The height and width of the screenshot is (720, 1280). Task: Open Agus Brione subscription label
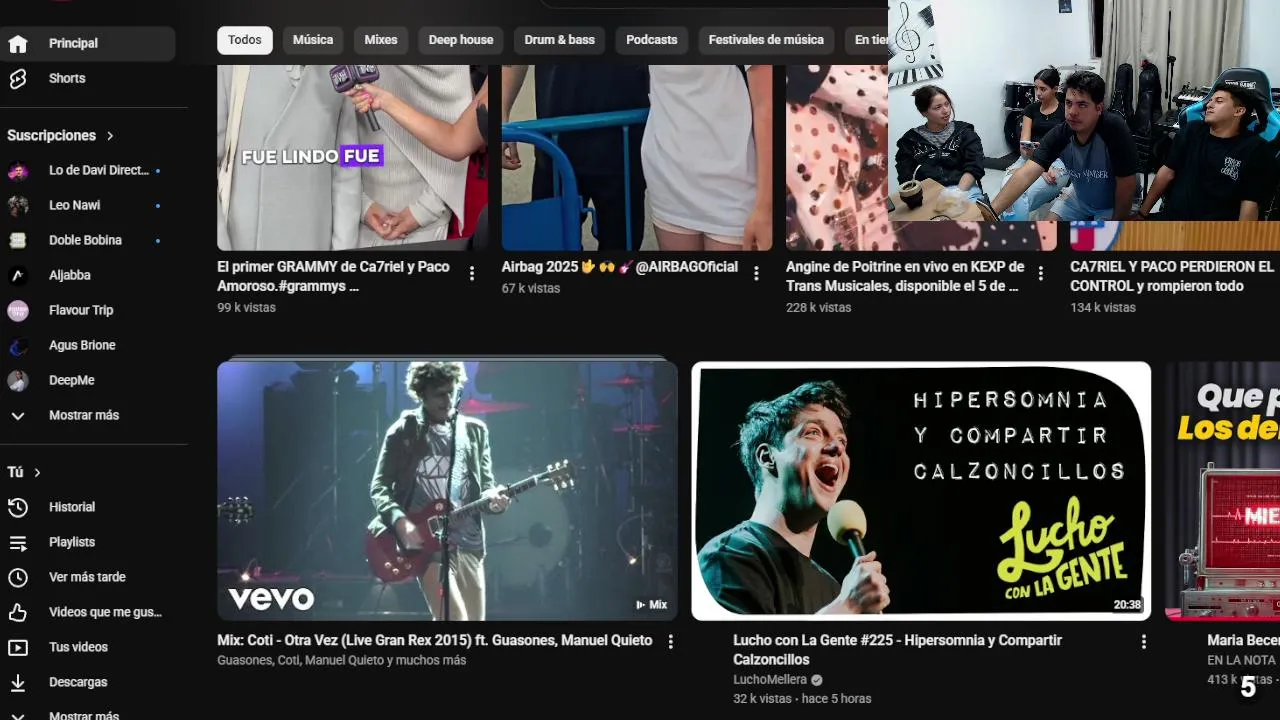click(x=82, y=346)
